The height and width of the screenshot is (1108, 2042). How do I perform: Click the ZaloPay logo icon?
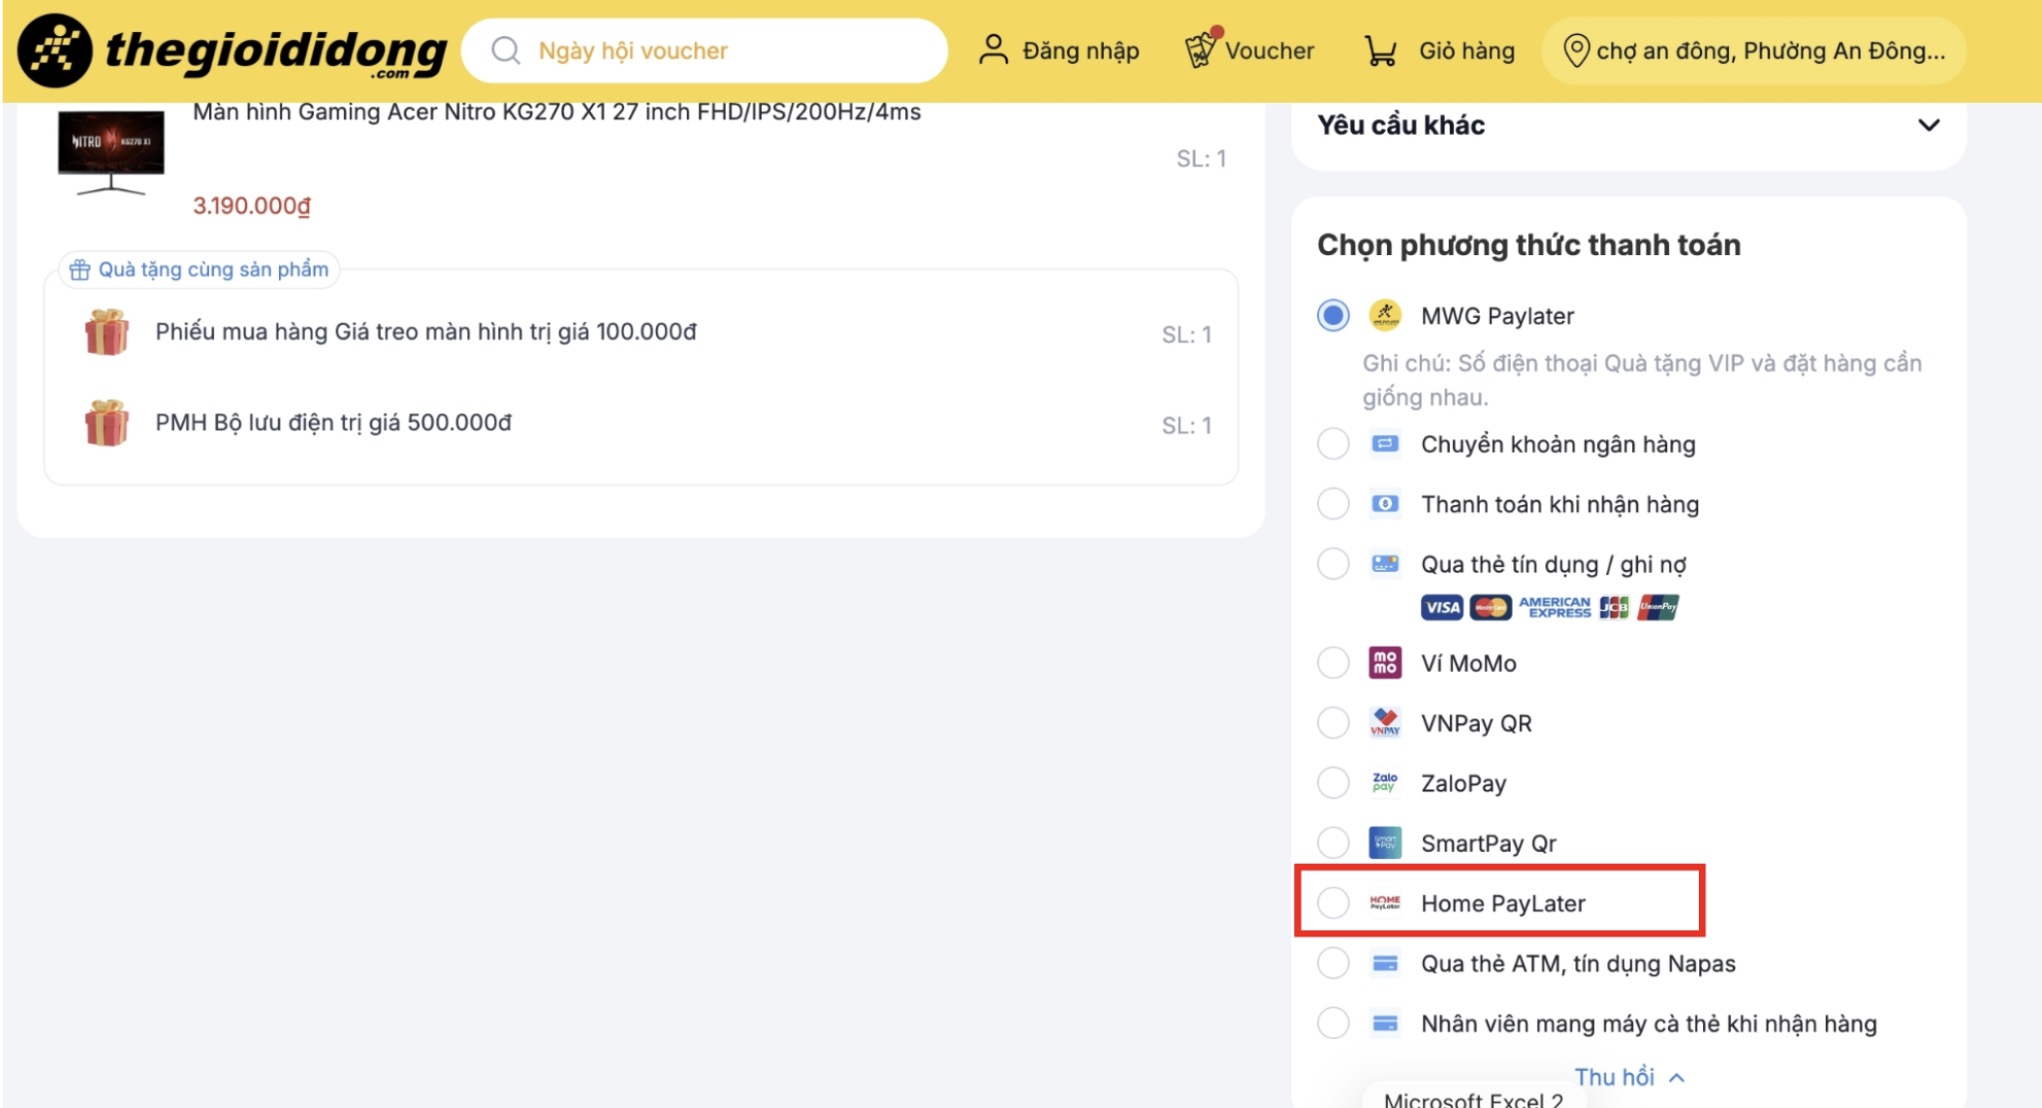[1385, 783]
